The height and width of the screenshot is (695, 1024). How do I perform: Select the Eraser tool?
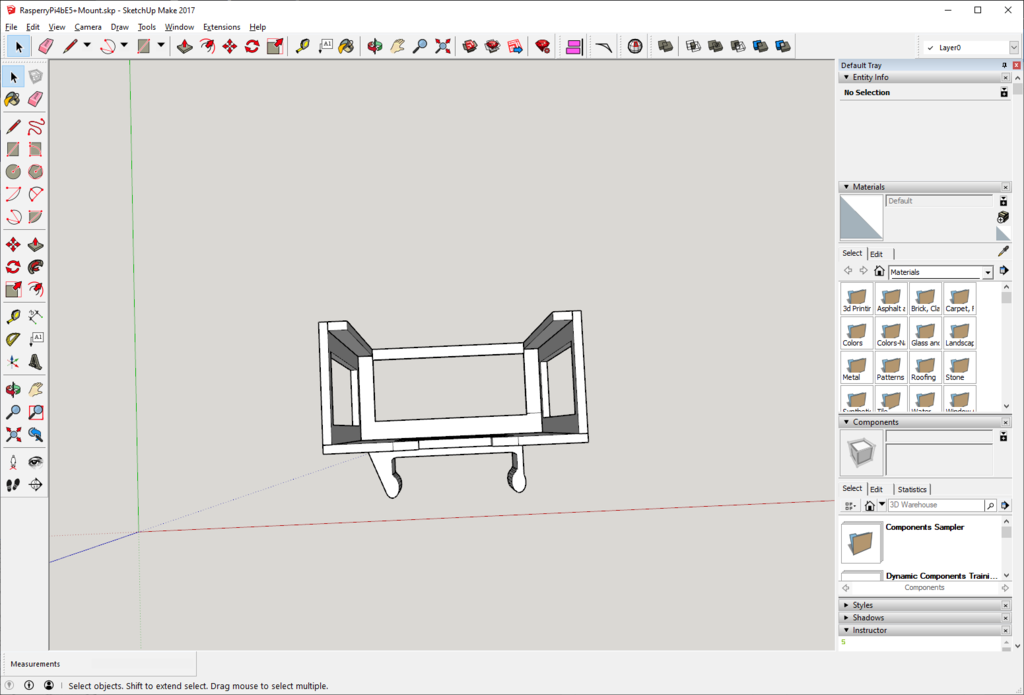pyautogui.click(x=37, y=99)
